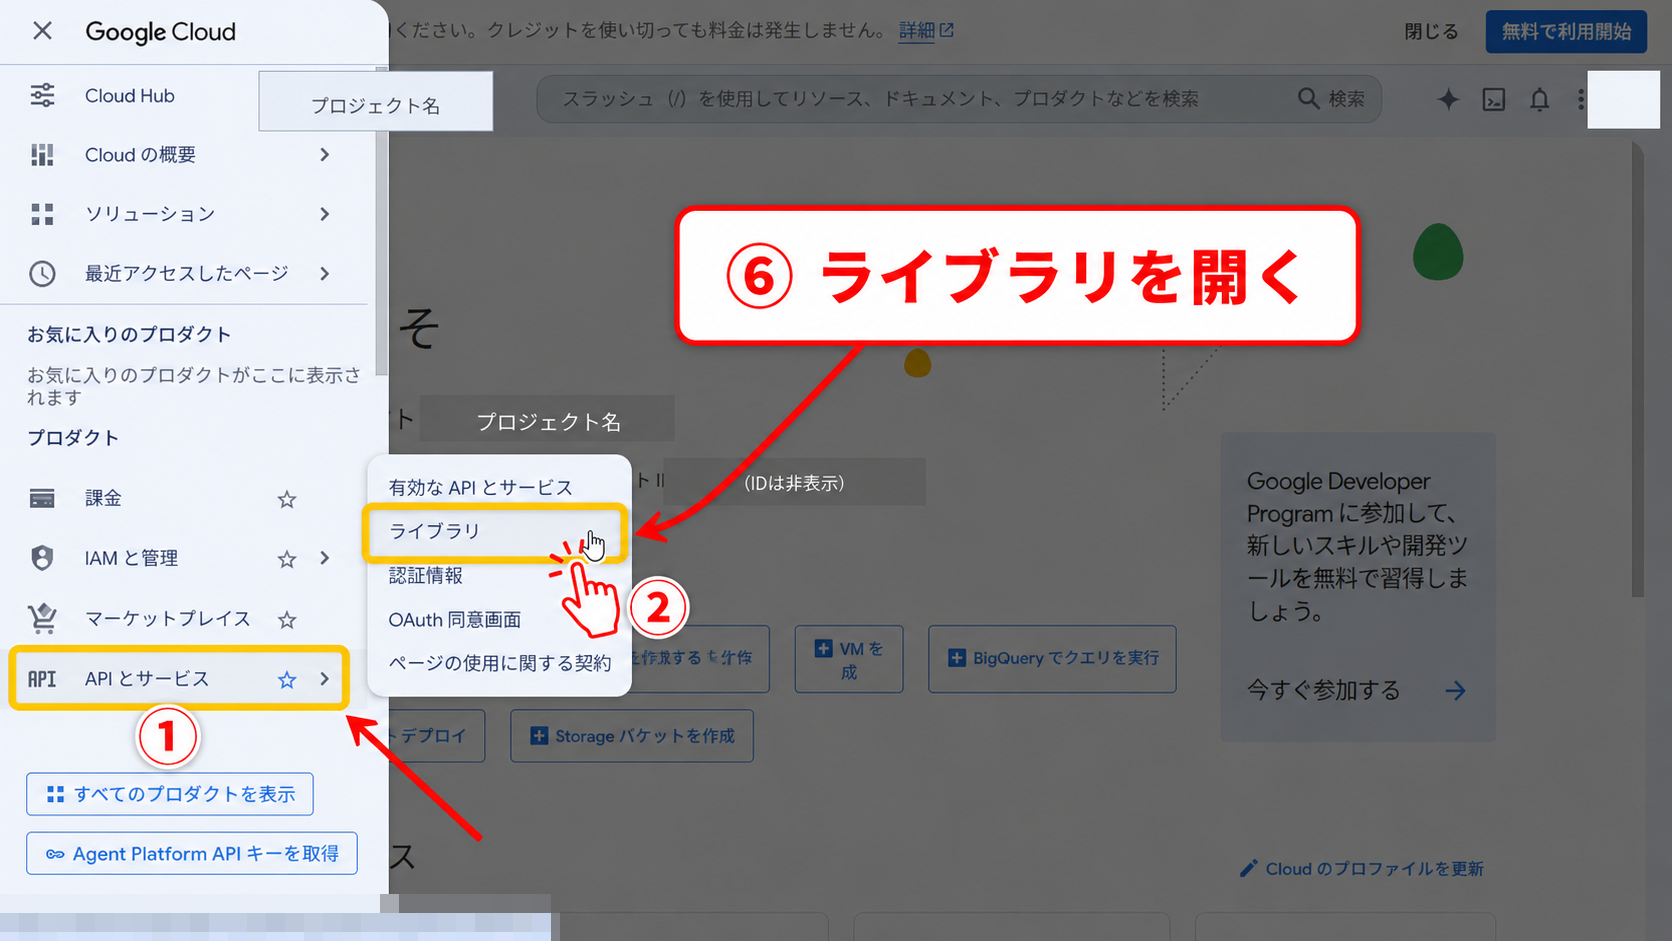Click the external-link icon beside 詳細
This screenshot has height=941, width=1672.
click(x=946, y=31)
